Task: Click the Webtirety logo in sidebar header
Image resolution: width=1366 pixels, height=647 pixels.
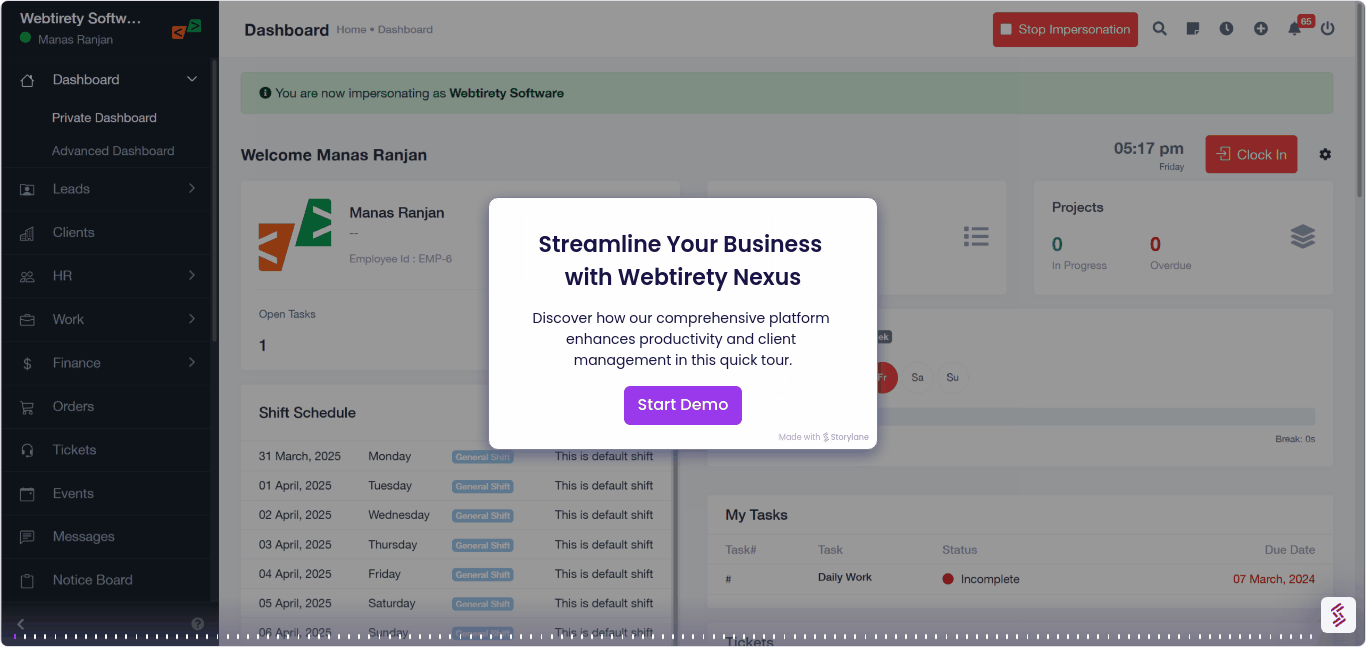Action: coord(186,29)
